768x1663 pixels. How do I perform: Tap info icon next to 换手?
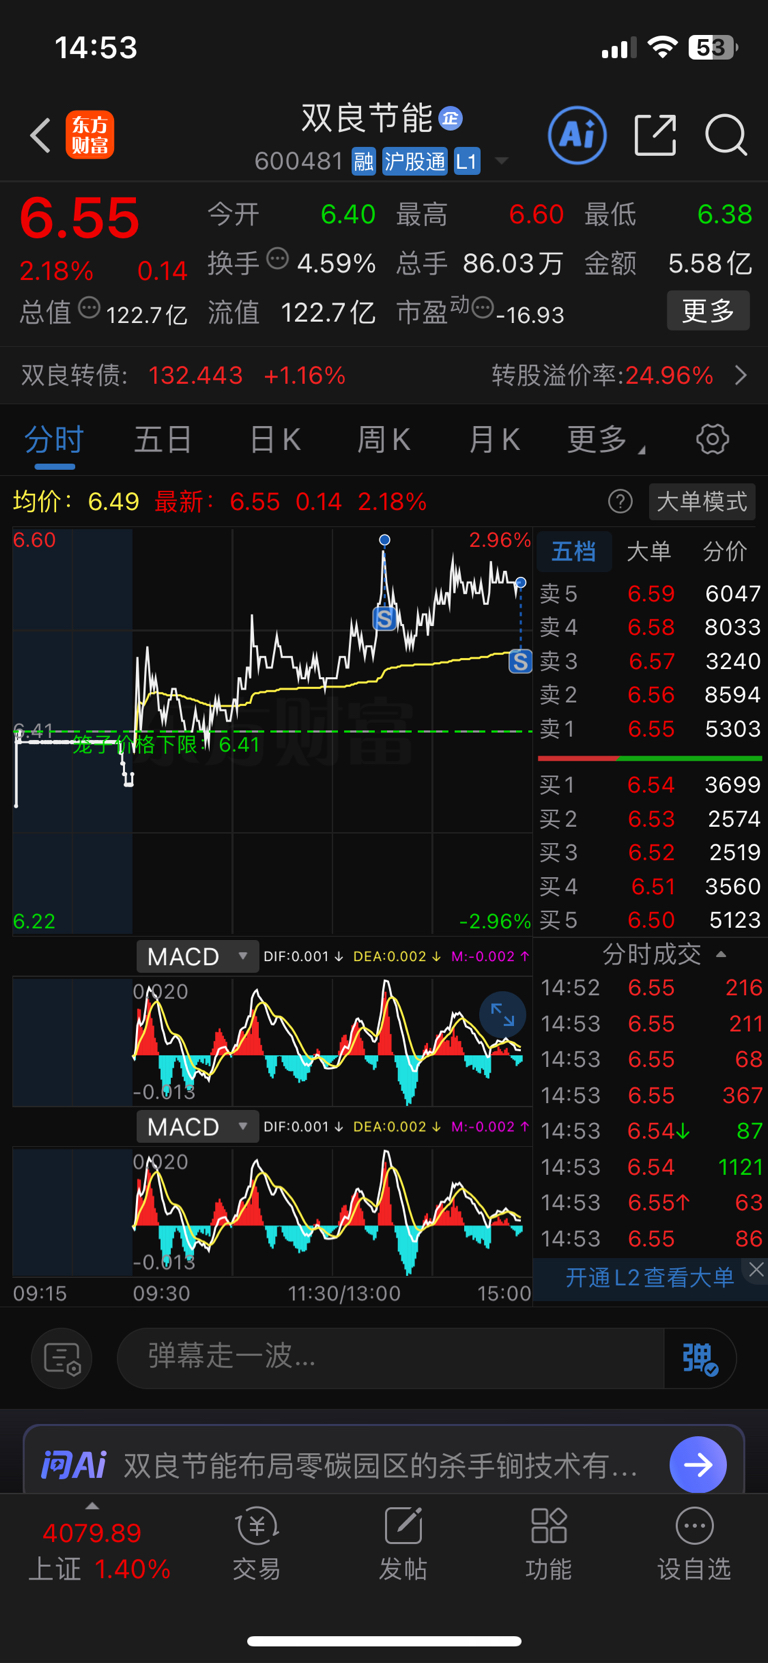pyautogui.click(x=278, y=259)
